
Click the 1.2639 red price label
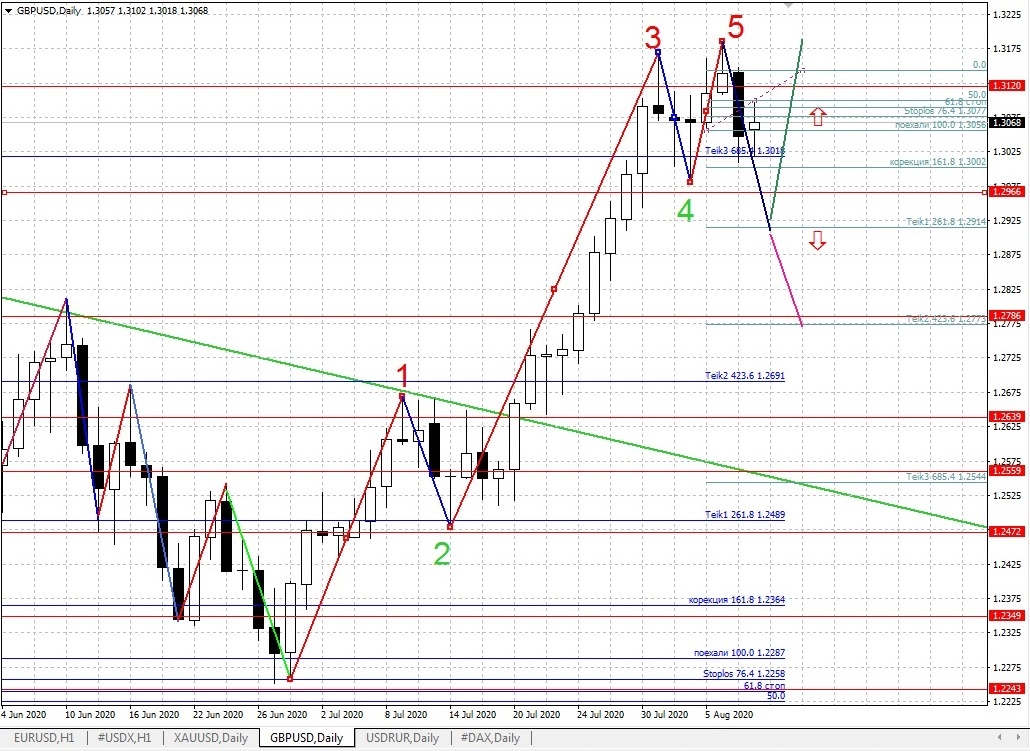point(1007,417)
